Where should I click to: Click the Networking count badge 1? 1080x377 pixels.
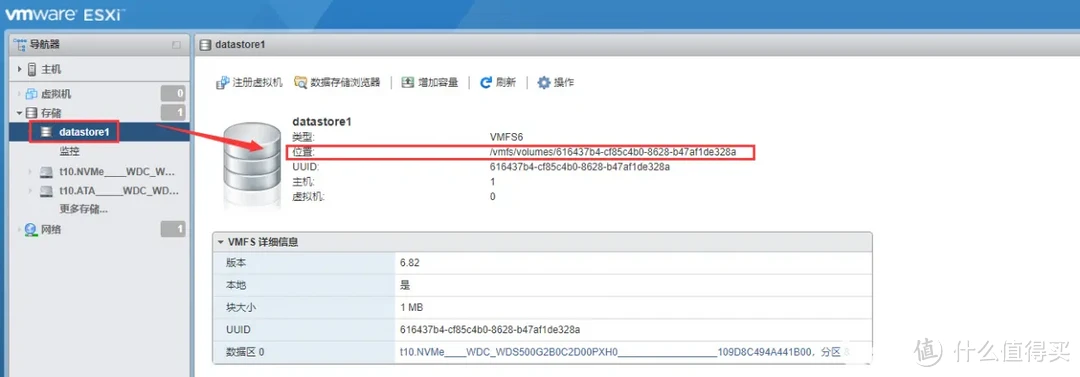pos(173,230)
